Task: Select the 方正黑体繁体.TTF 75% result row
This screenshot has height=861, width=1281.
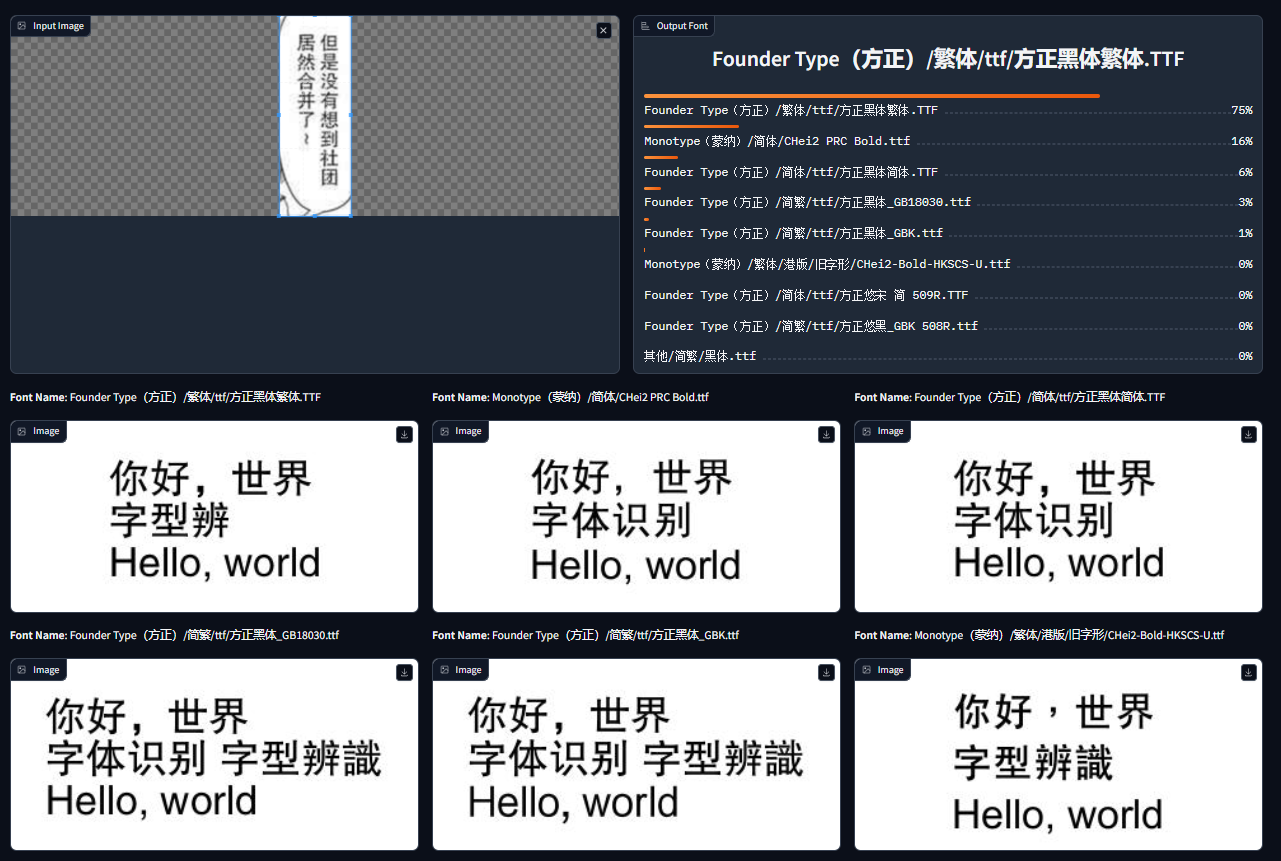Action: pos(948,110)
